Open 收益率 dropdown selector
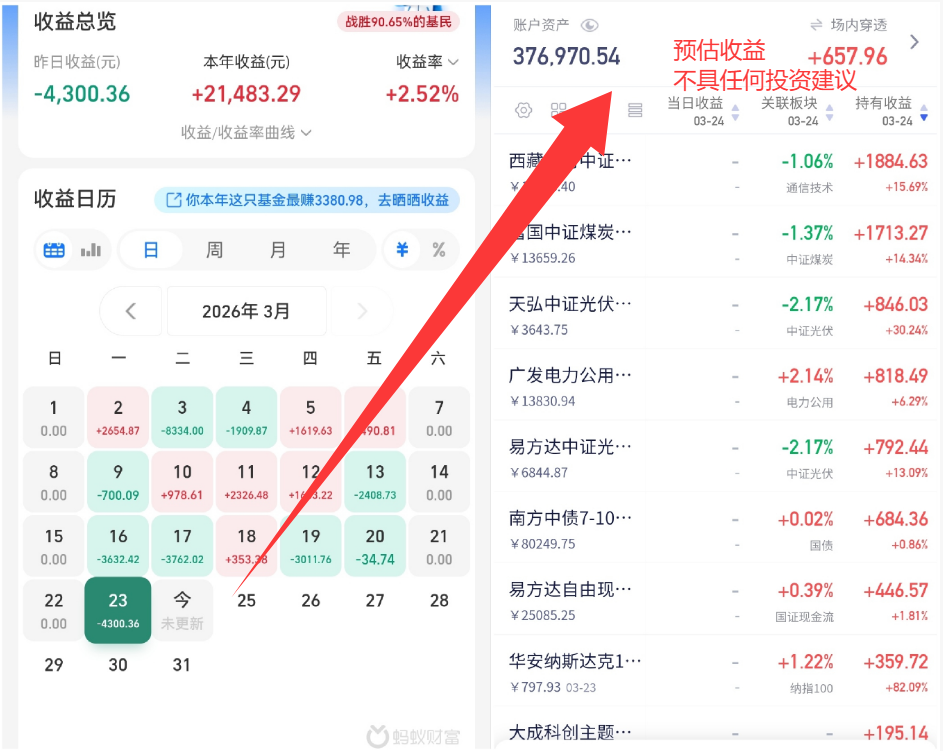Viewport: 943px width, 751px height. tap(427, 61)
